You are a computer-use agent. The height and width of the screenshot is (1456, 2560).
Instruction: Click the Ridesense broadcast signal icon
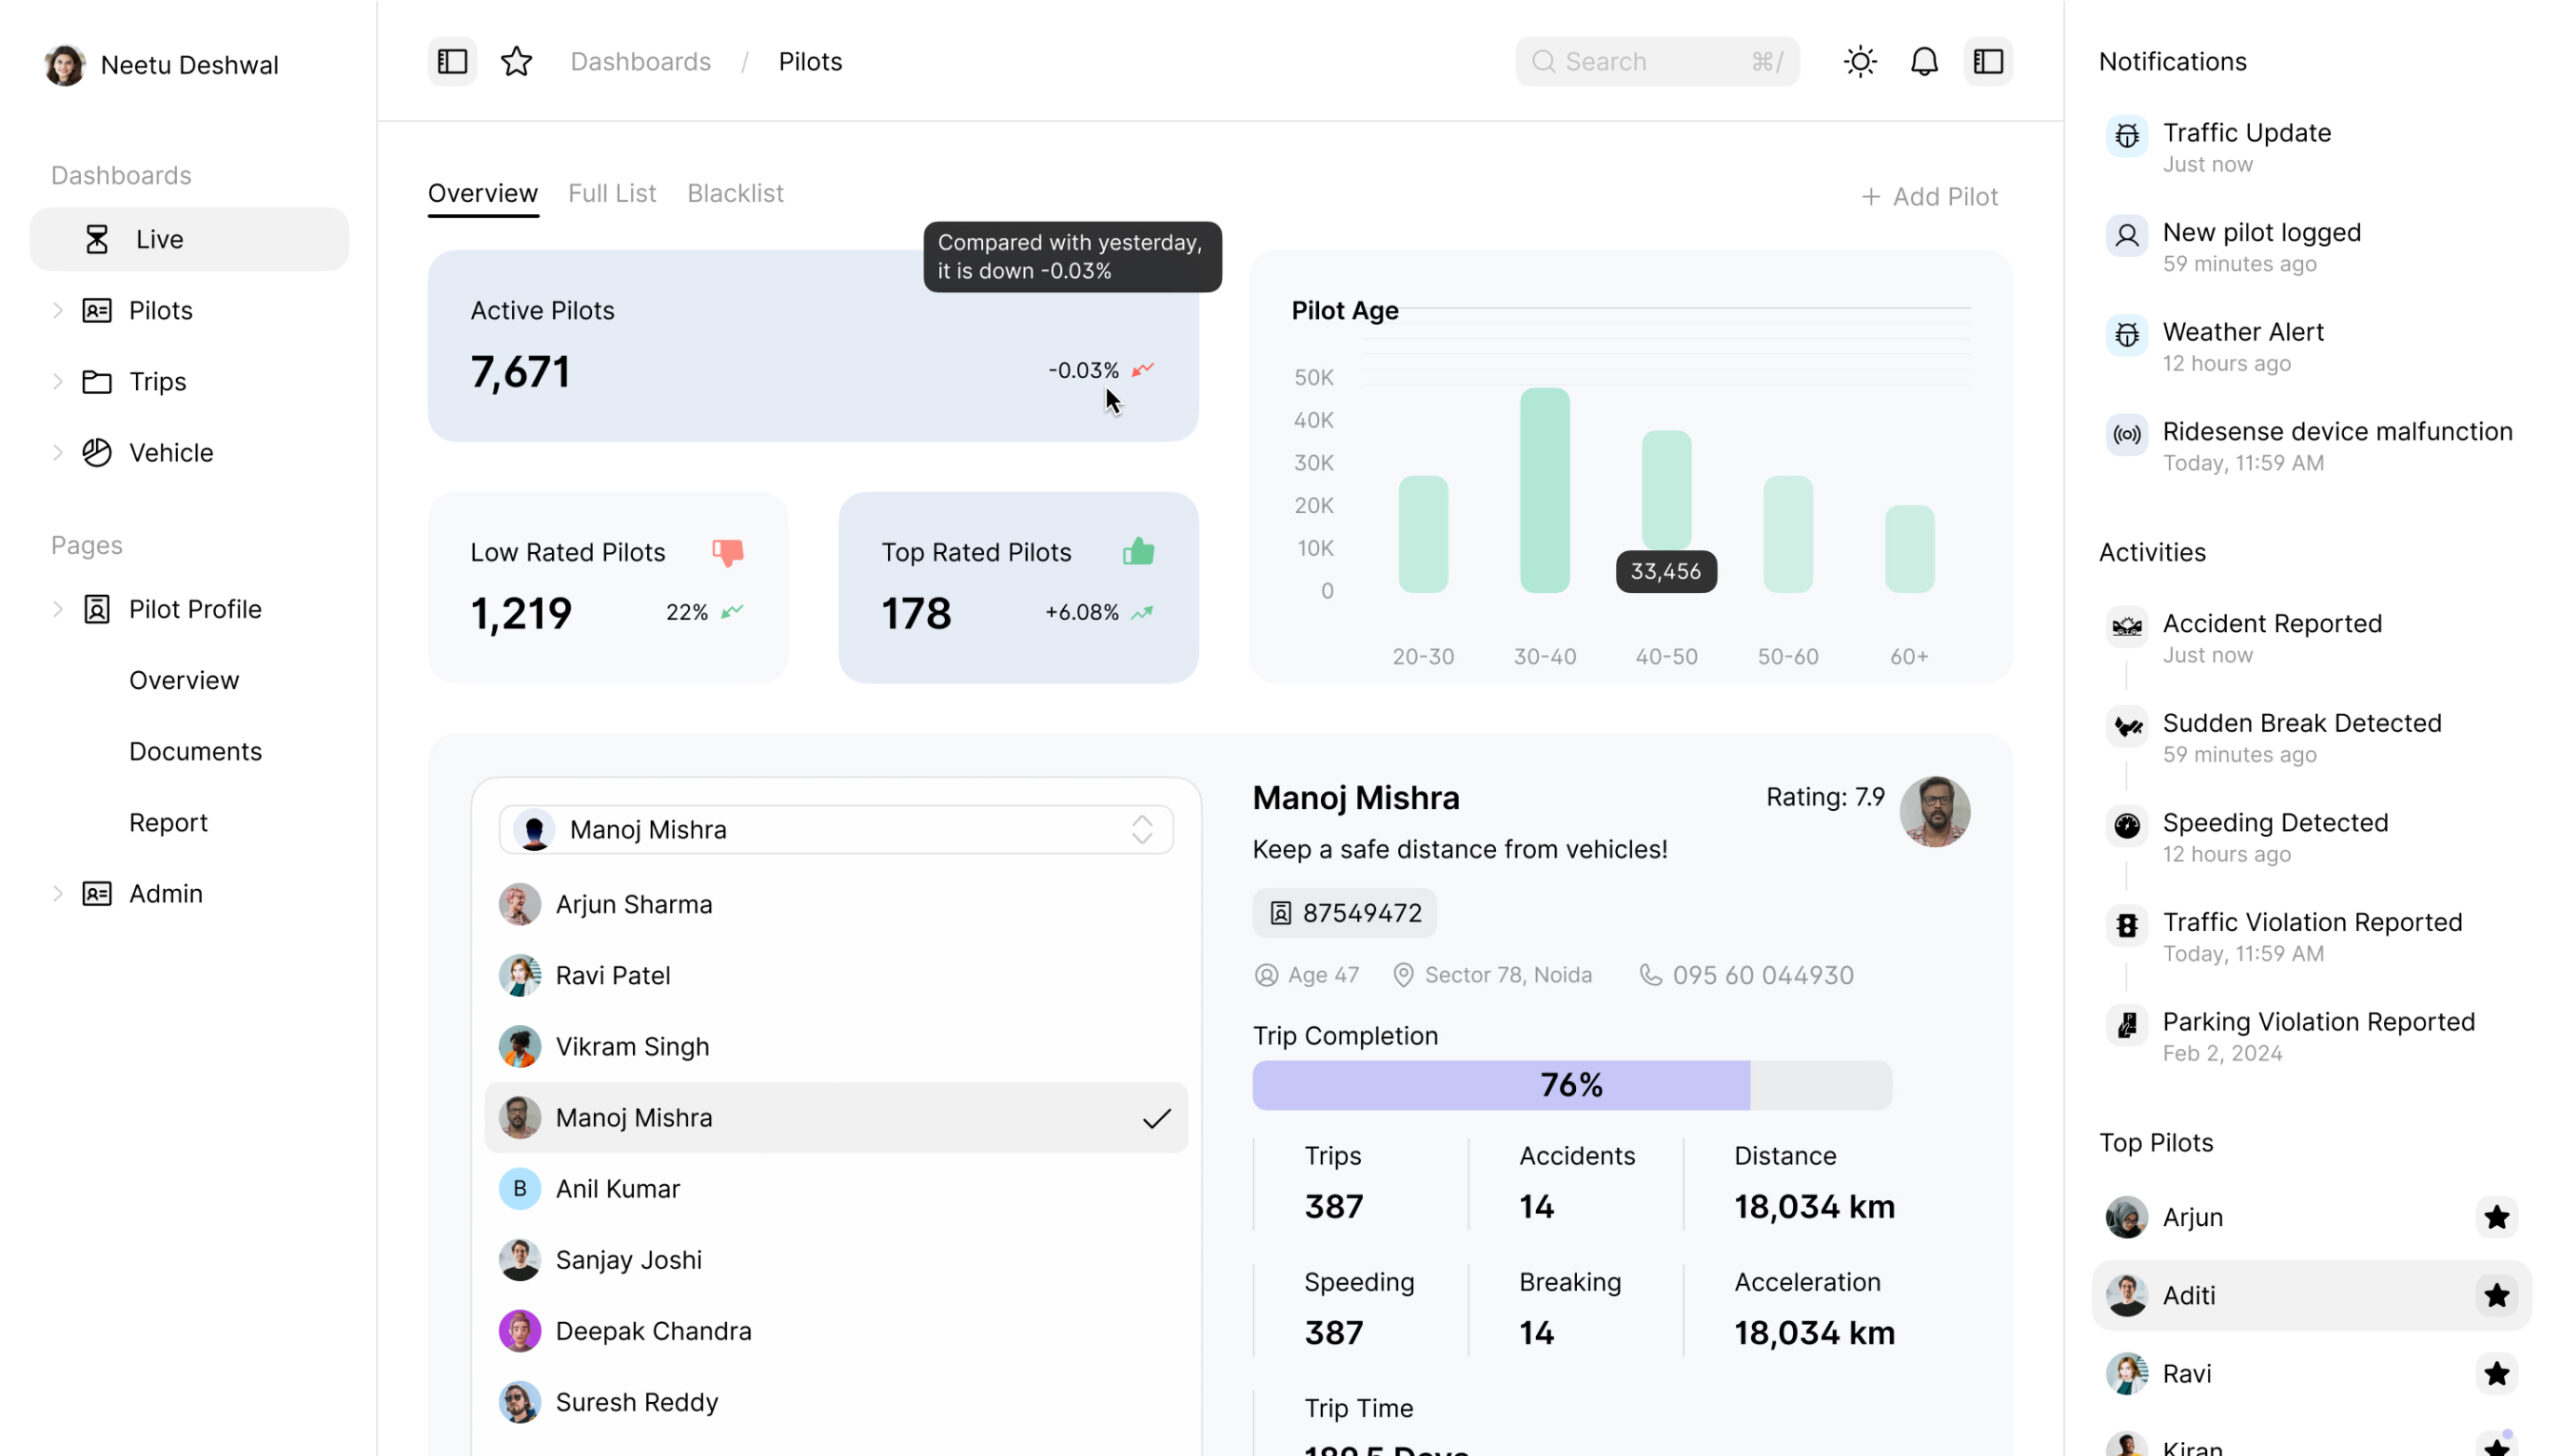(2127, 434)
